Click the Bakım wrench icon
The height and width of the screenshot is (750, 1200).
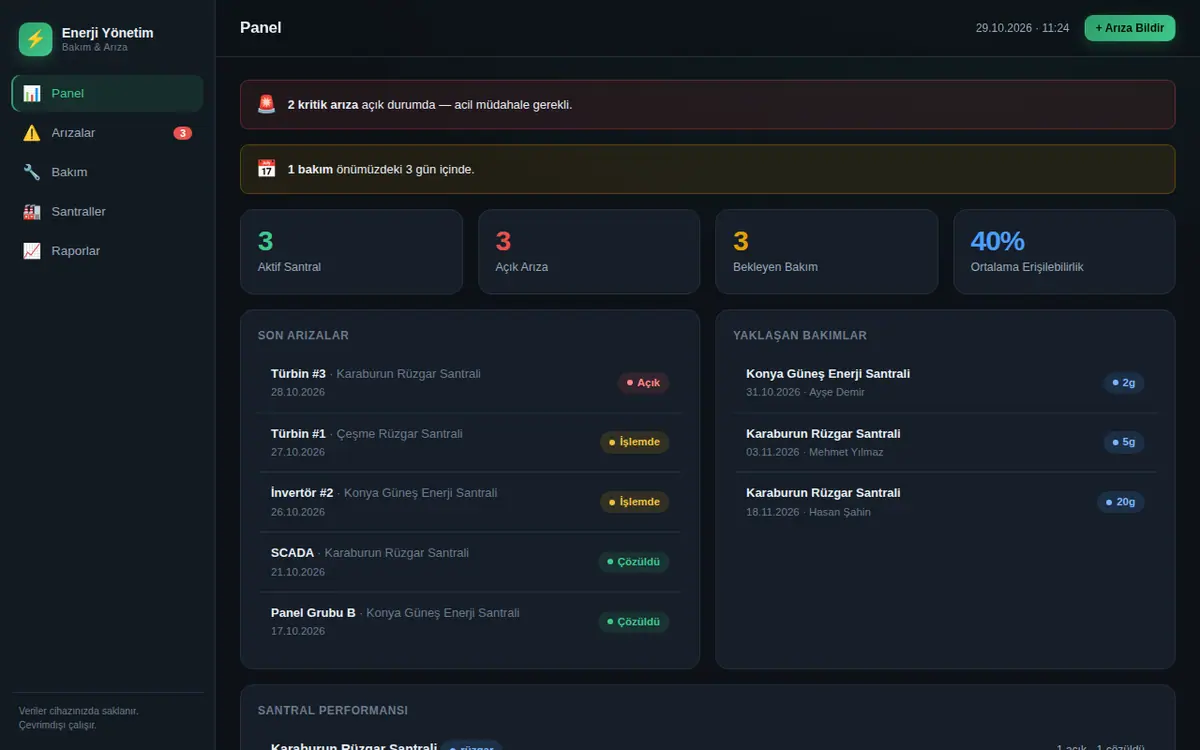click(32, 172)
